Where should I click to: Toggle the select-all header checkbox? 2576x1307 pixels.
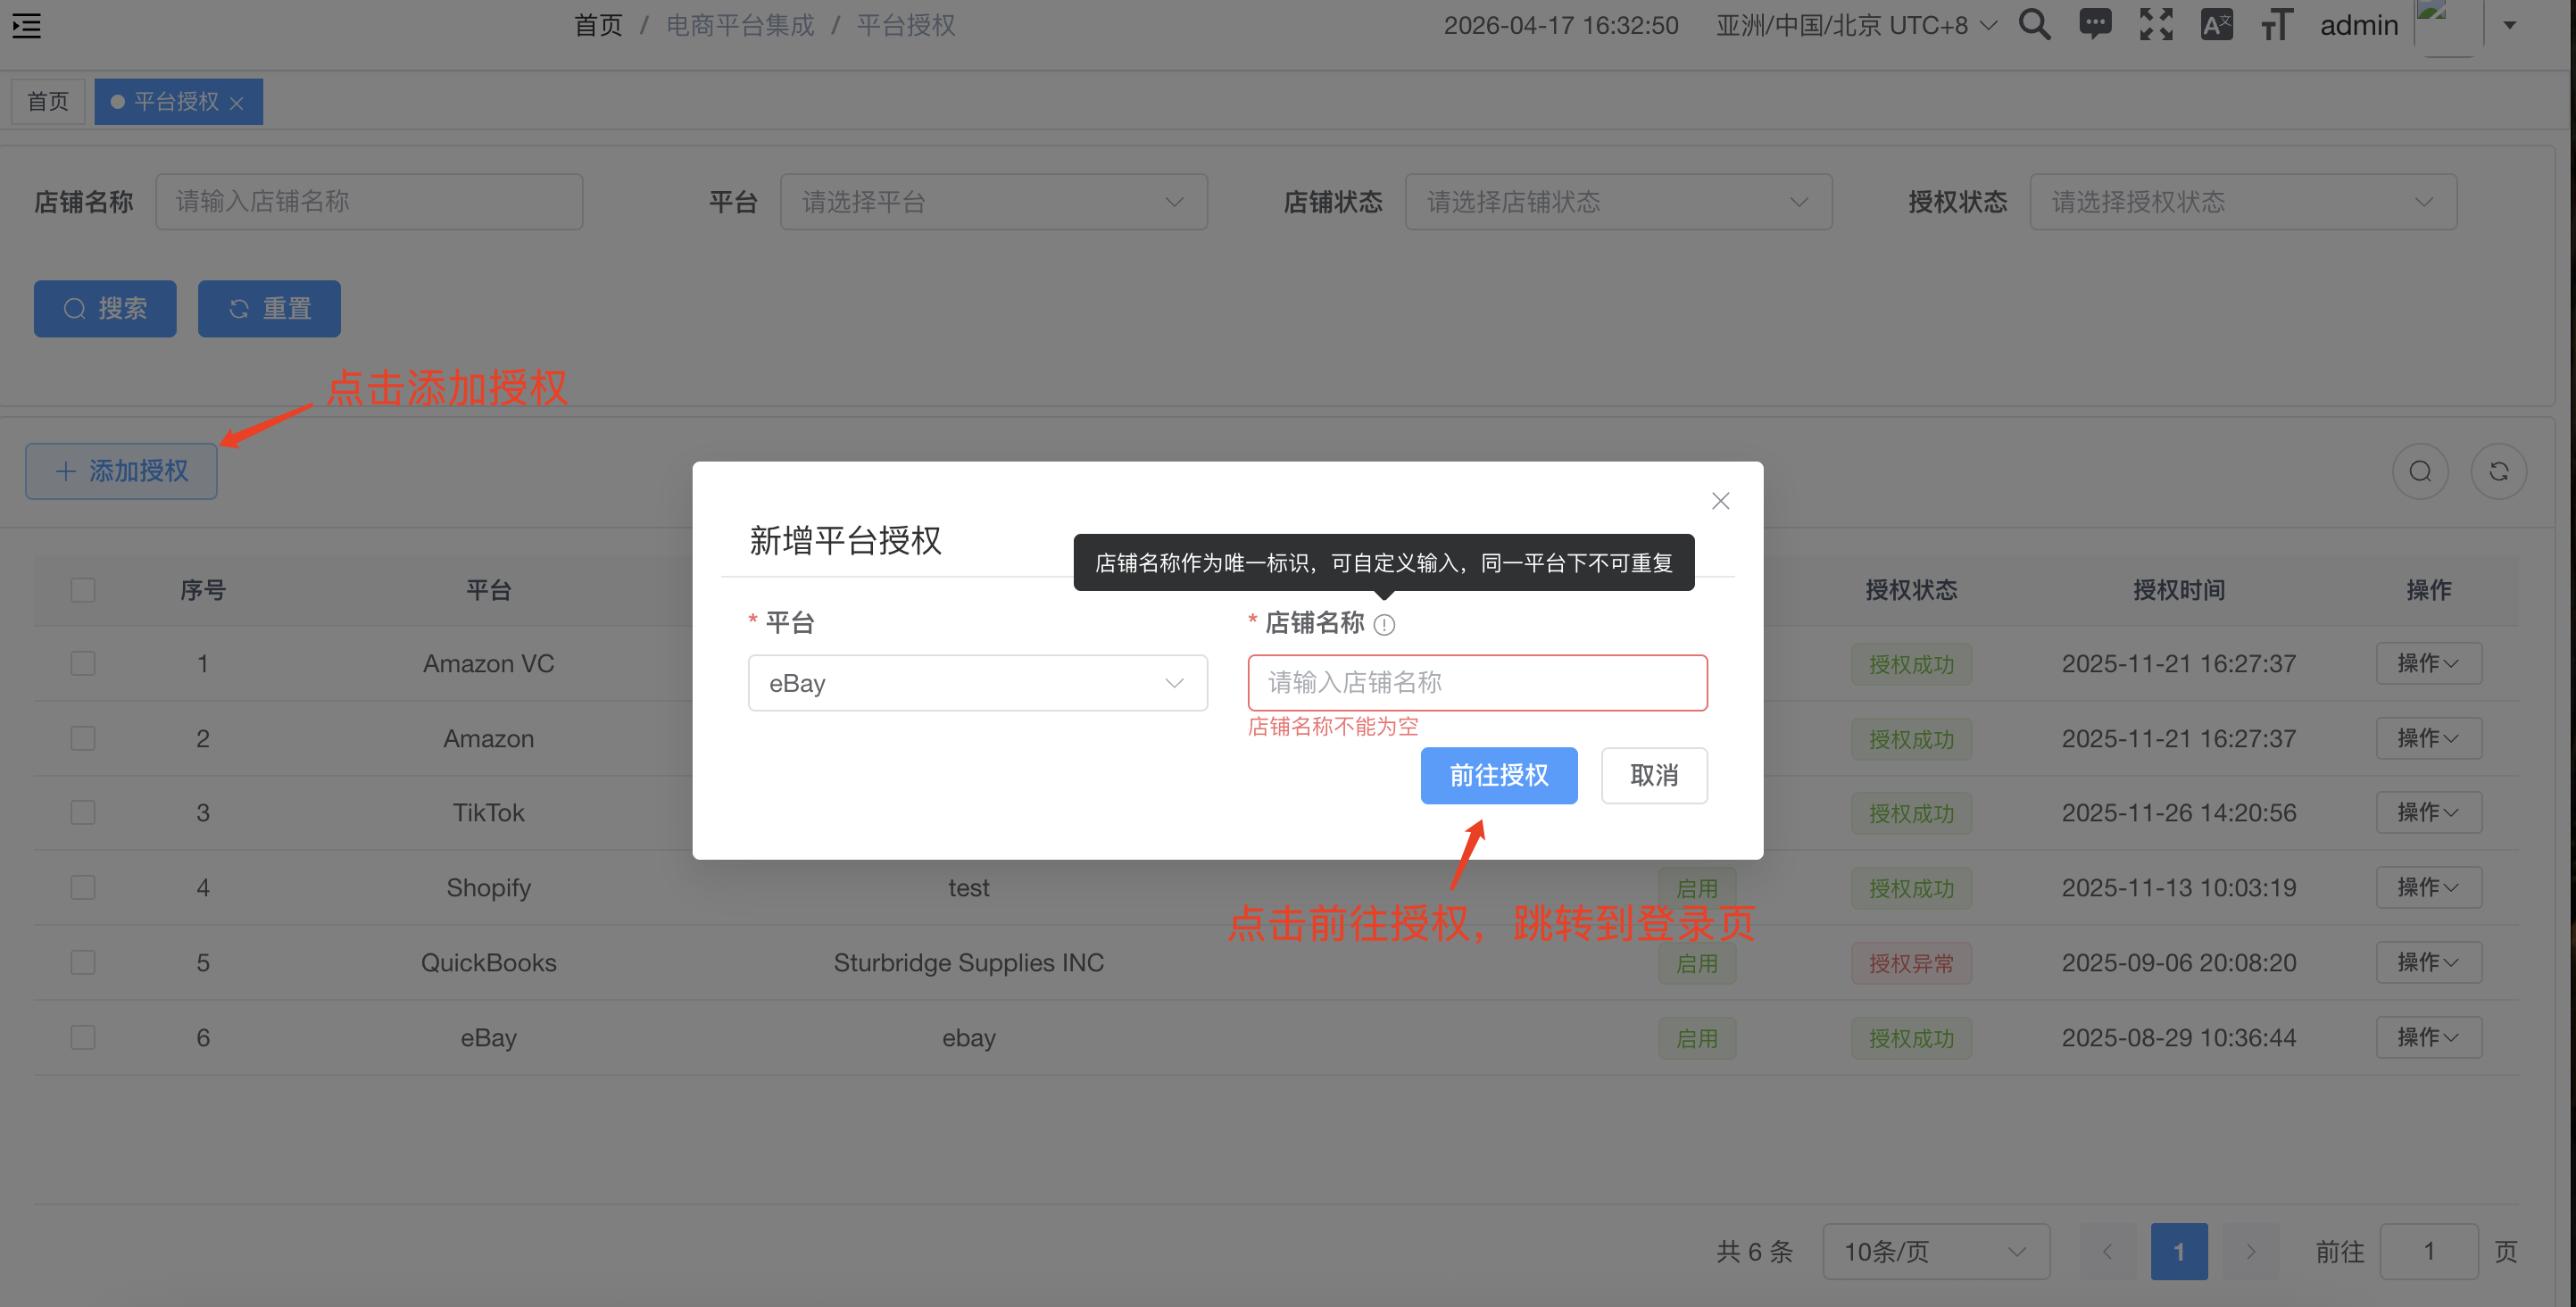[x=83, y=590]
